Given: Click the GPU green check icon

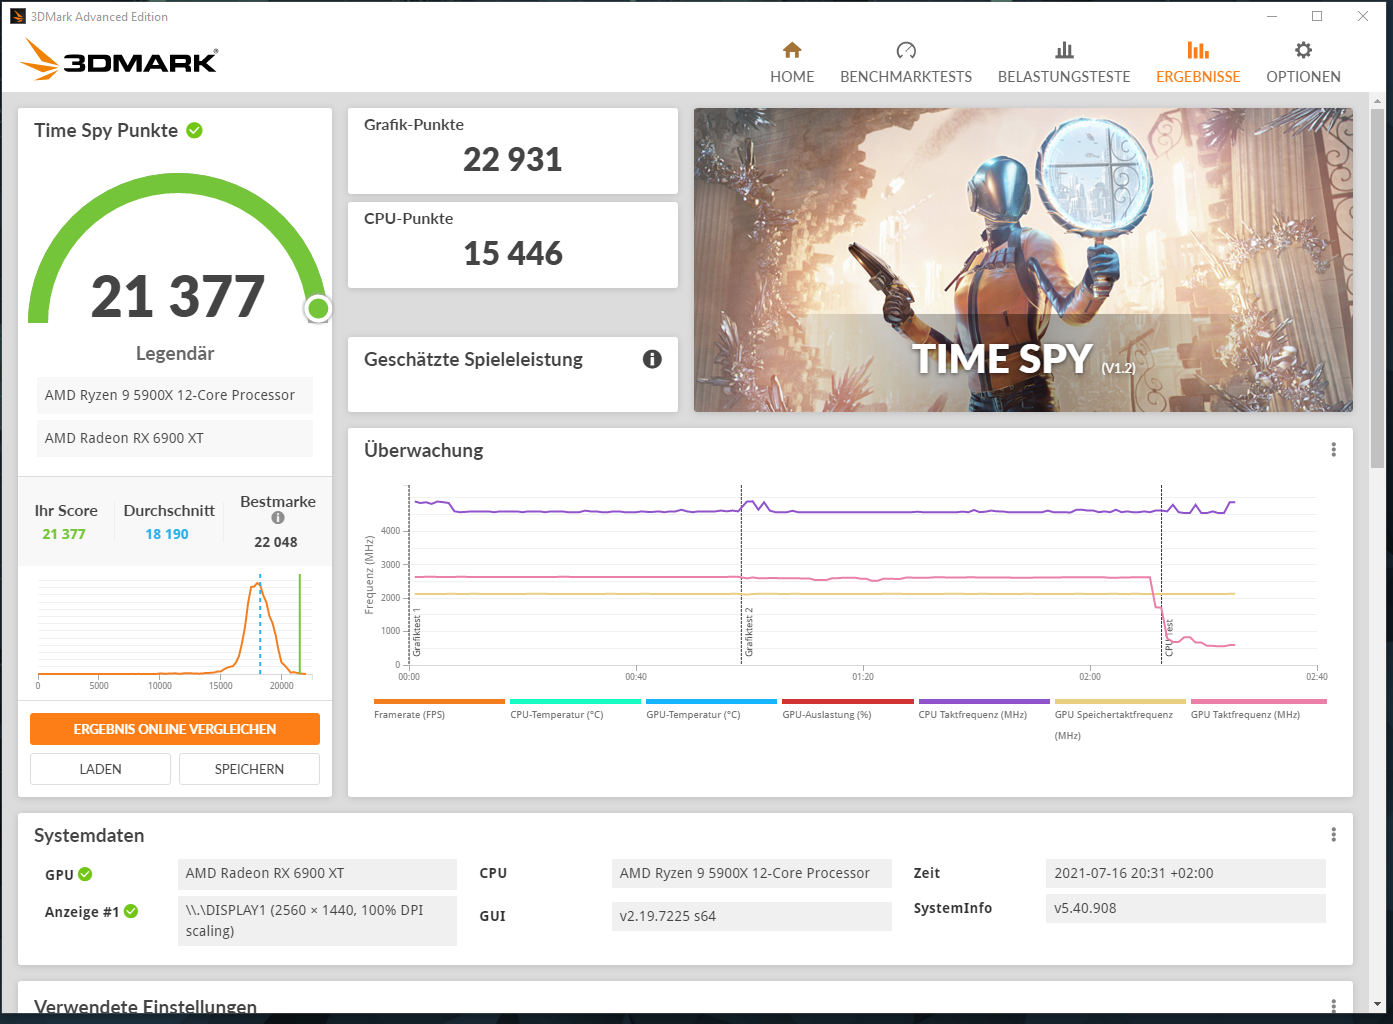Looking at the screenshot, I should [x=85, y=874].
